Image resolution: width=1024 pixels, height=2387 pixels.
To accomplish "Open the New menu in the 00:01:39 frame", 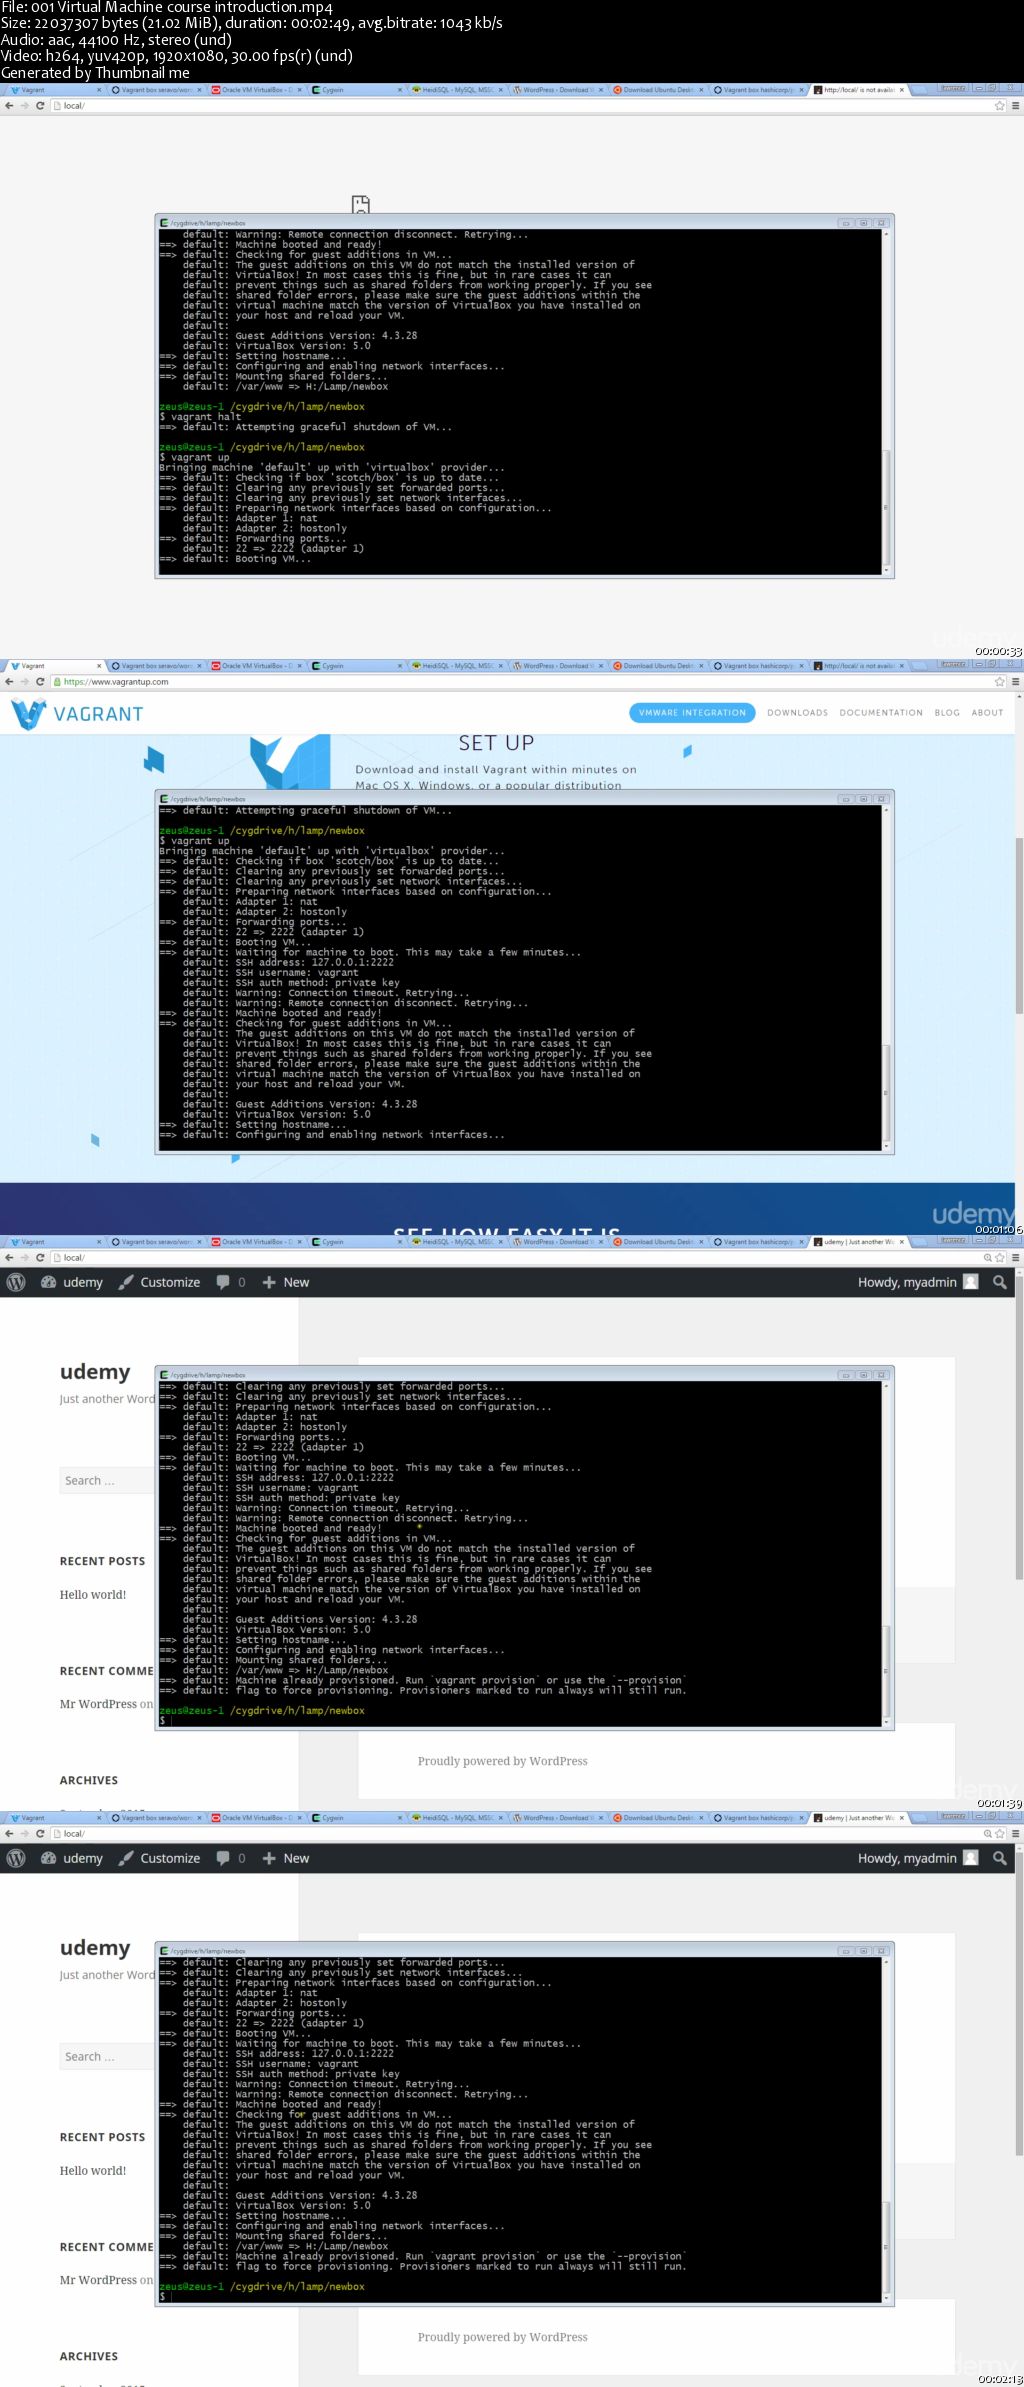I will (286, 1282).
